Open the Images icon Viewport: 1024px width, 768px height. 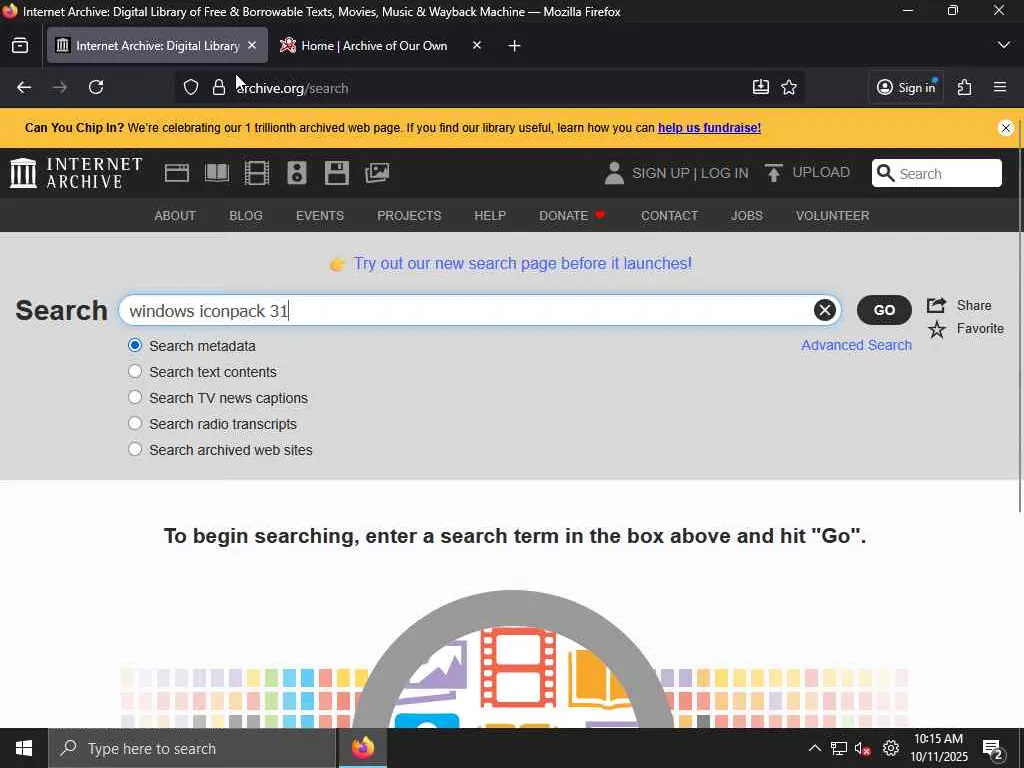tap(377, 173)
